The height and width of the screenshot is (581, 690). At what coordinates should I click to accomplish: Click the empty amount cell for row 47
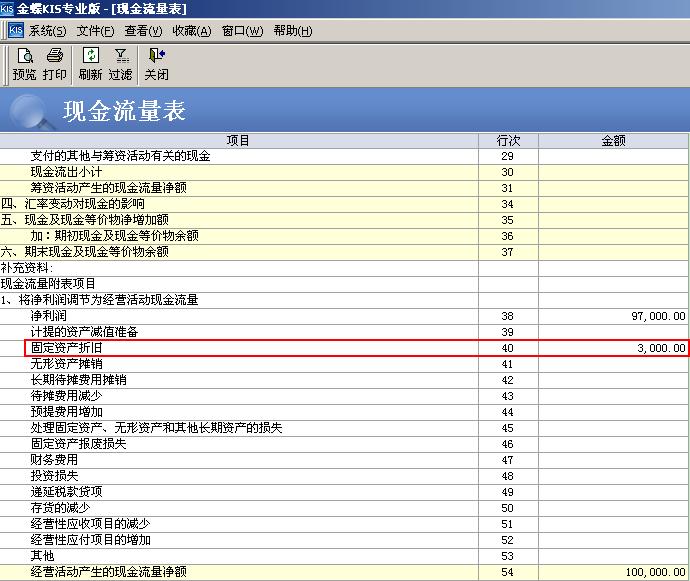point(613,460)
